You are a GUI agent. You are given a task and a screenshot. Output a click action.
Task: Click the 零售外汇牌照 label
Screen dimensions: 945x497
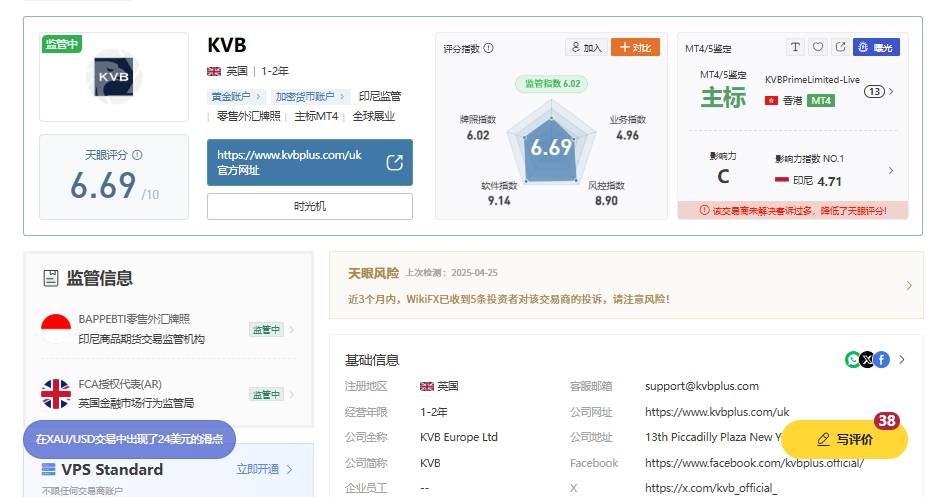(248, 116)
